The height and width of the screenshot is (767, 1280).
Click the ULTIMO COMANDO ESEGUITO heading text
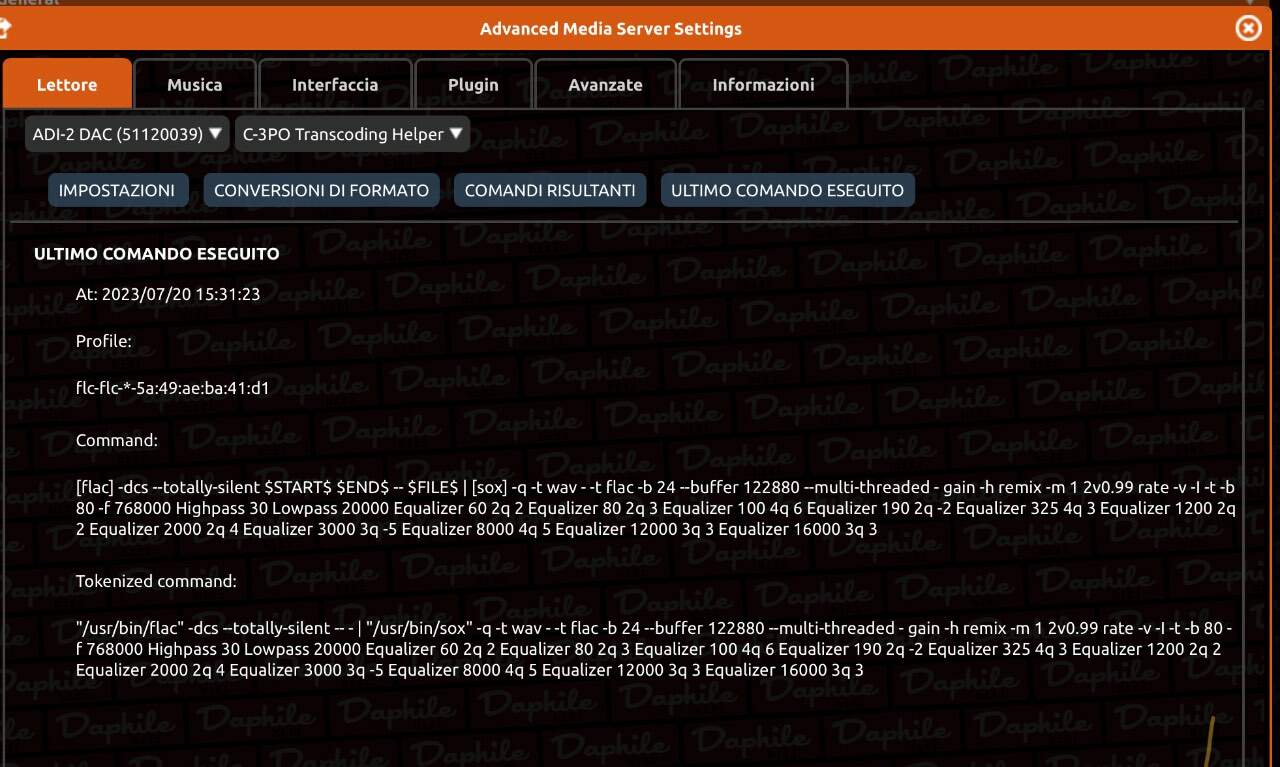(x=157, y=254)
